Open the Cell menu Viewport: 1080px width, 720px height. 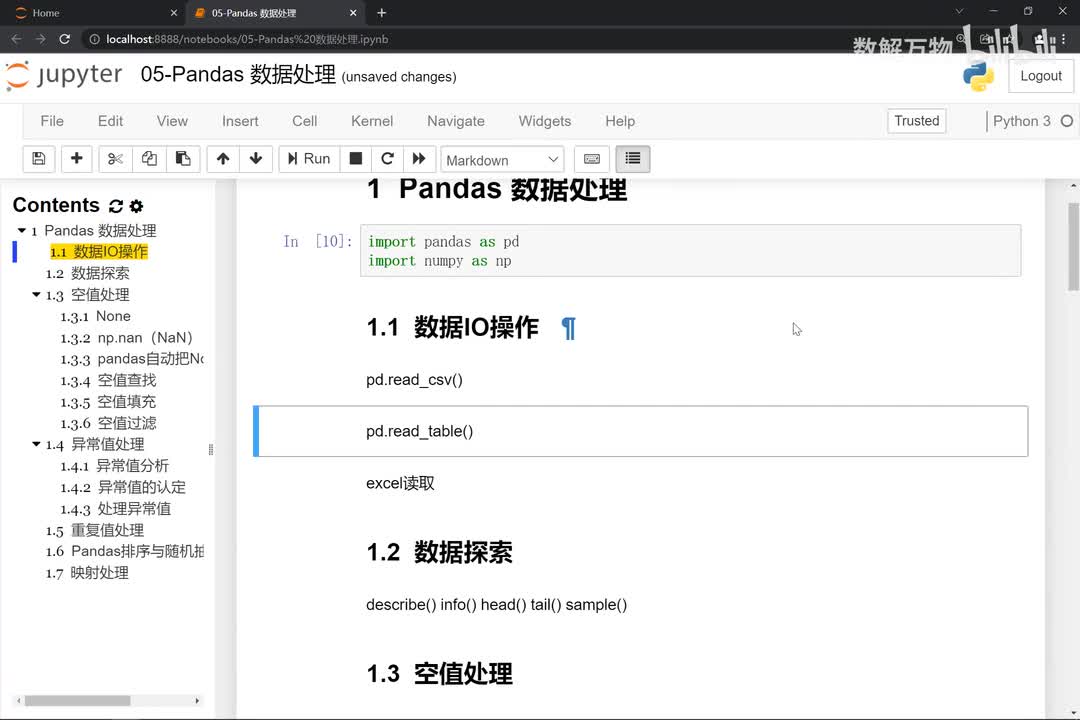pyautogui.click(x=304, y=121)
